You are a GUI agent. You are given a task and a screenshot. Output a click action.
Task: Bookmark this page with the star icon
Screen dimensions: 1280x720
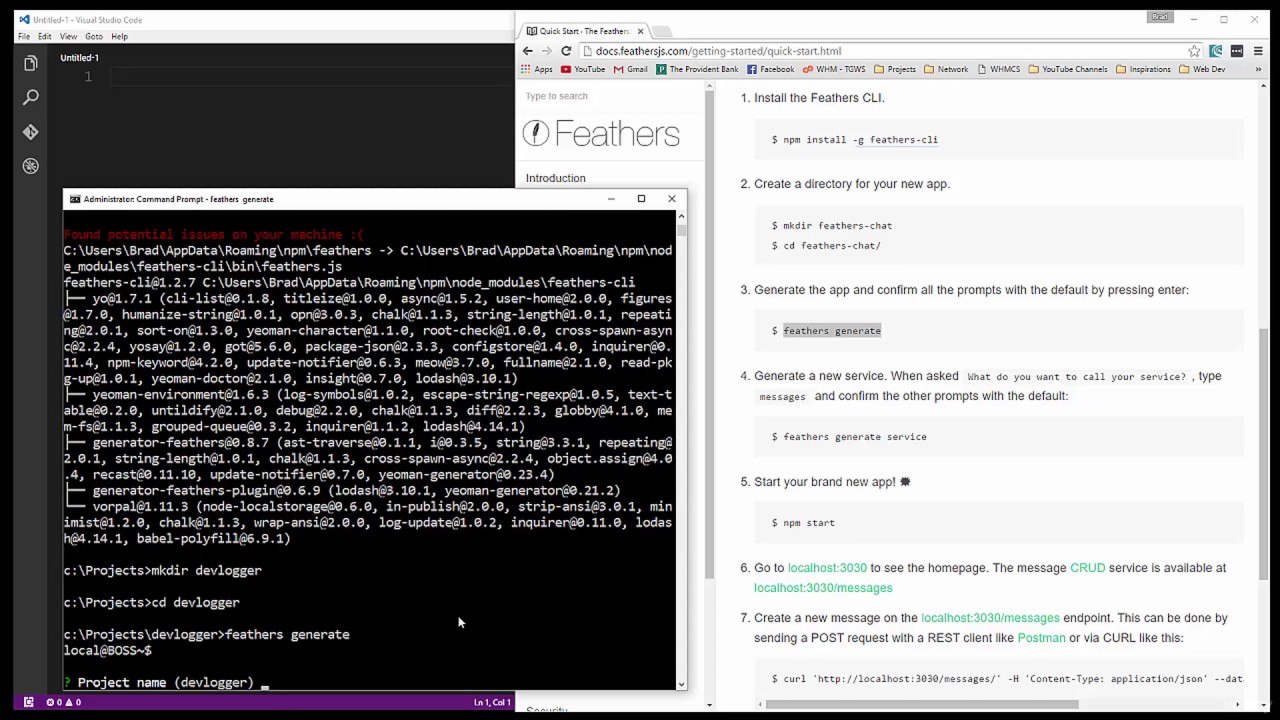[1194, 51]
